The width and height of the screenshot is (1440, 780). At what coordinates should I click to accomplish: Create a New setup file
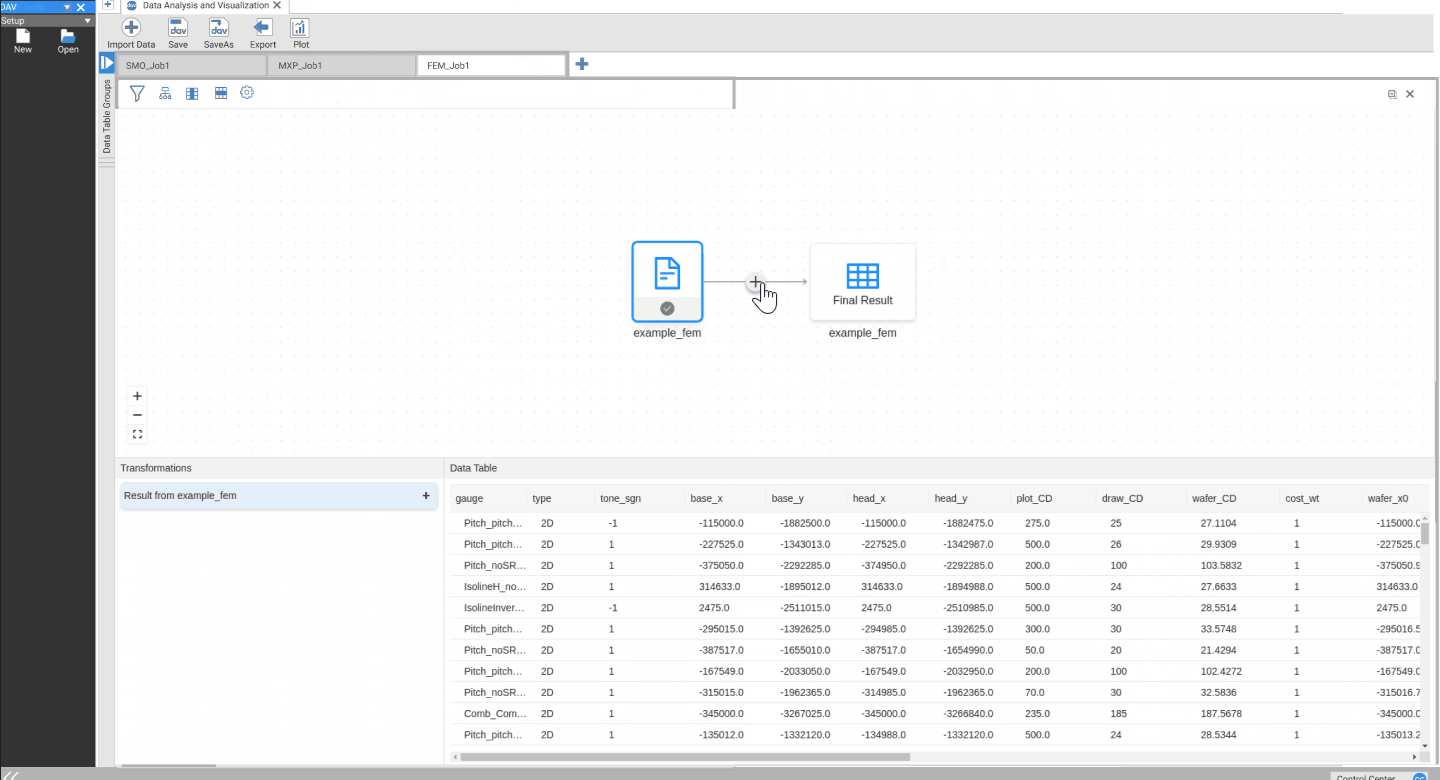23,36
